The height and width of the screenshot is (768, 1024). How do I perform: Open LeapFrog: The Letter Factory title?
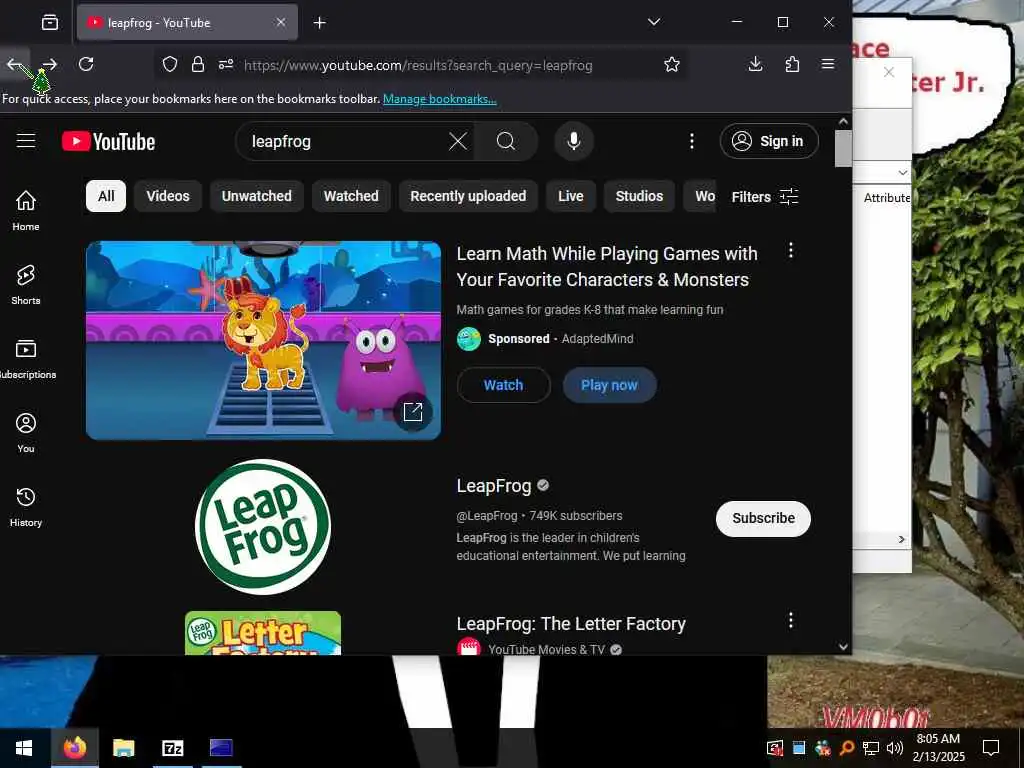coord(571,624)
